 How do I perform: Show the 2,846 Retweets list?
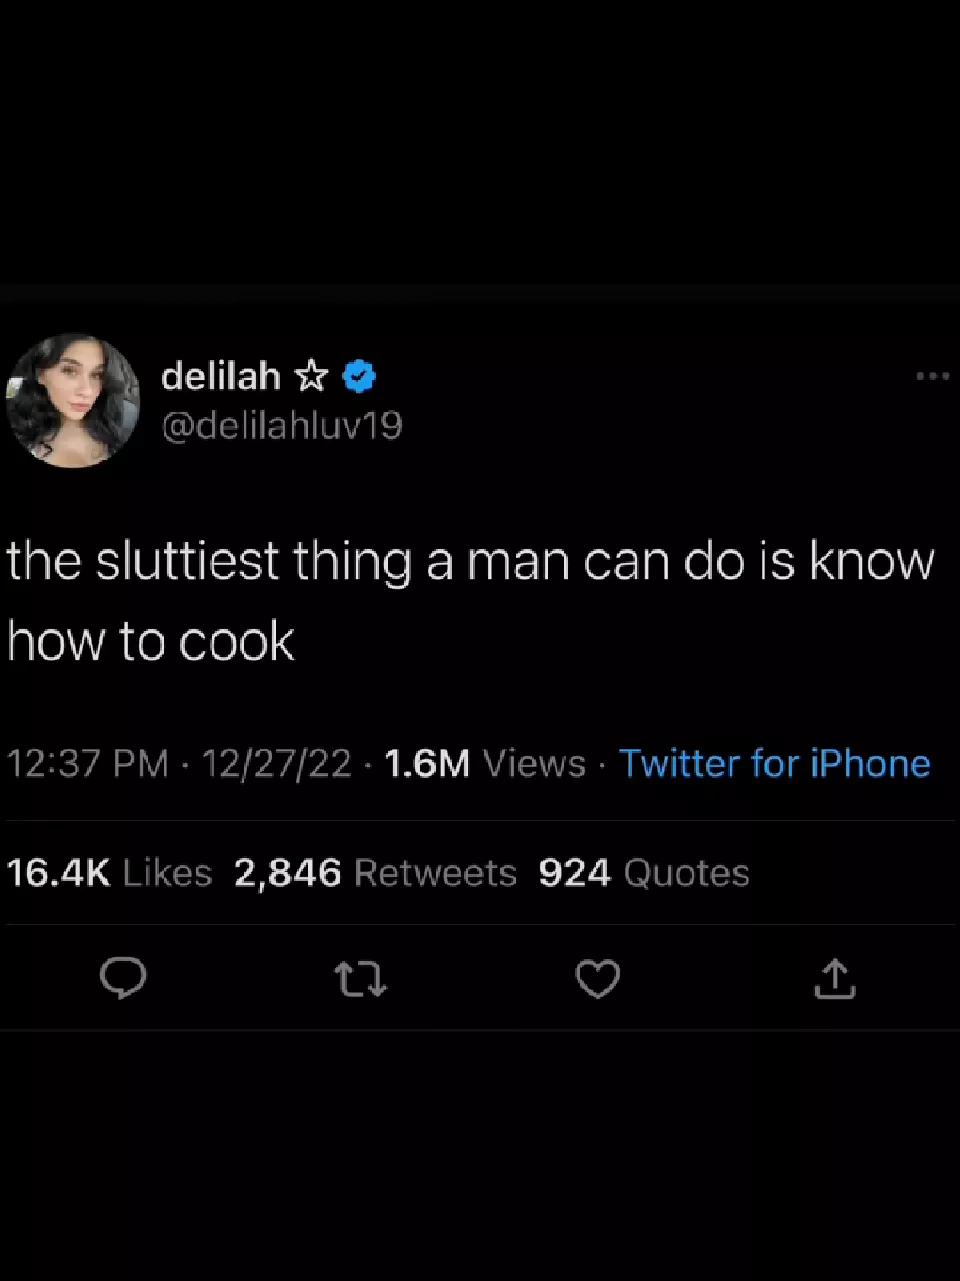(x=375, y=873)
